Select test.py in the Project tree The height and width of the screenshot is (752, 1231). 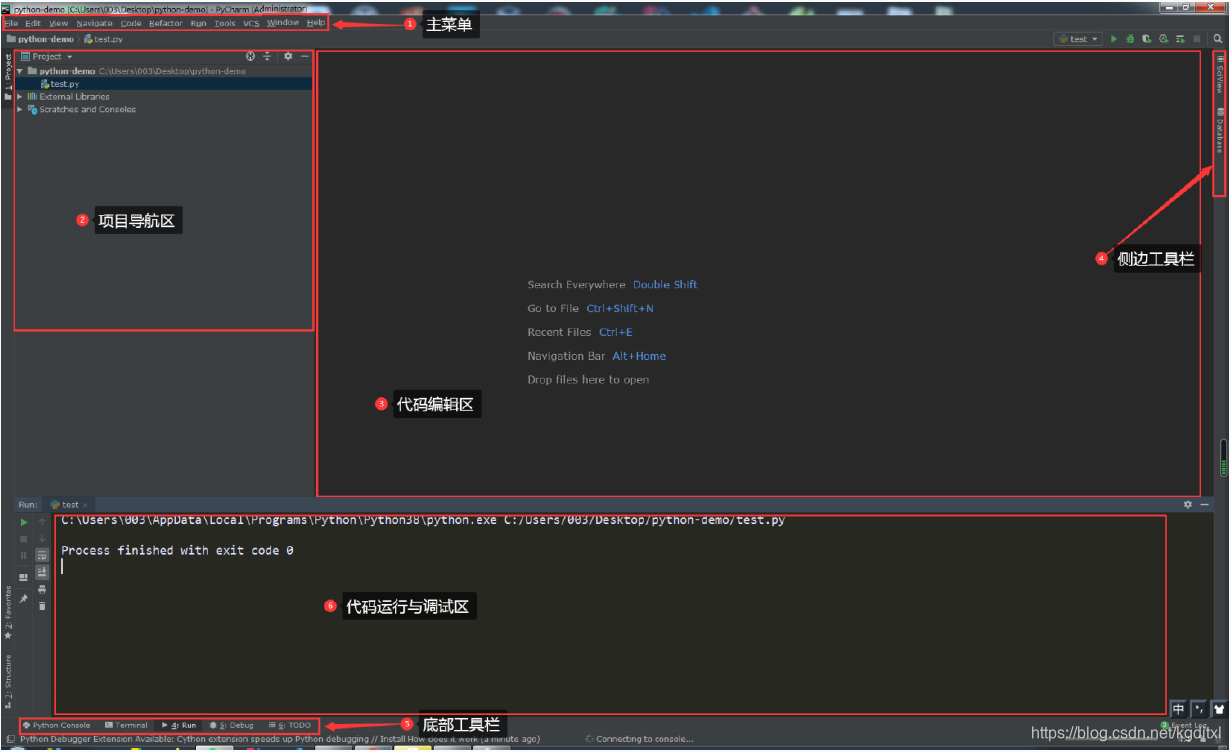click(59, 84)
